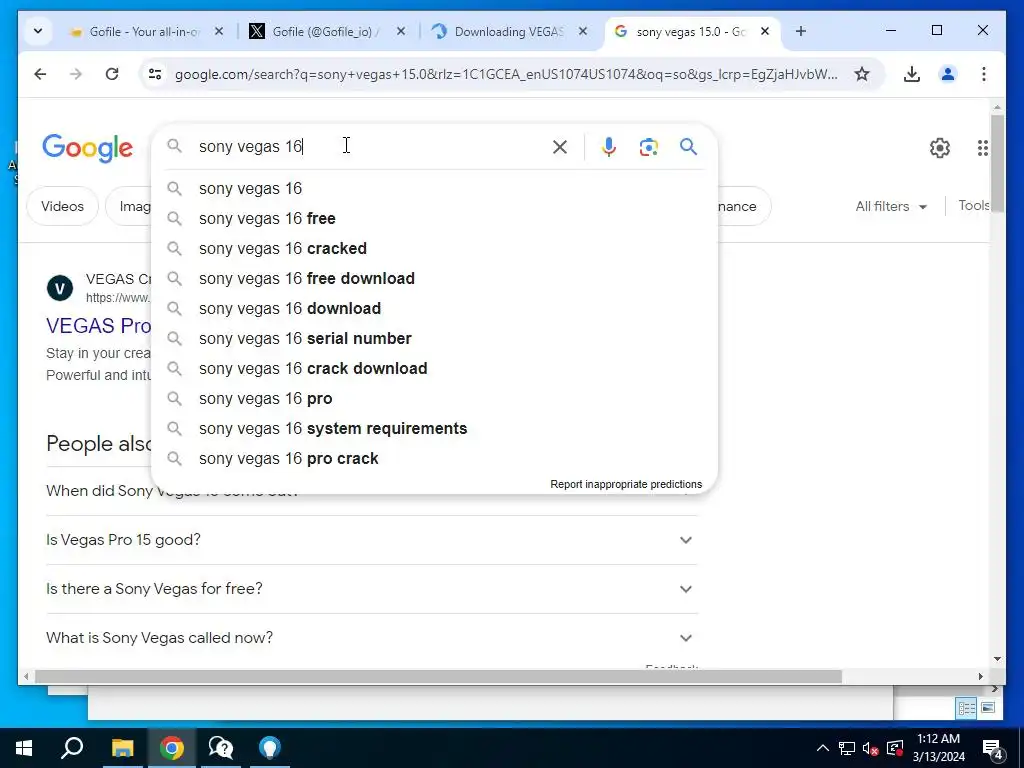This screenshot has width=1024, height=768.
Task: Select suggestion 'sony vegas 16 system requirements'
Action: pyautogui.click(x=434, y=429)
